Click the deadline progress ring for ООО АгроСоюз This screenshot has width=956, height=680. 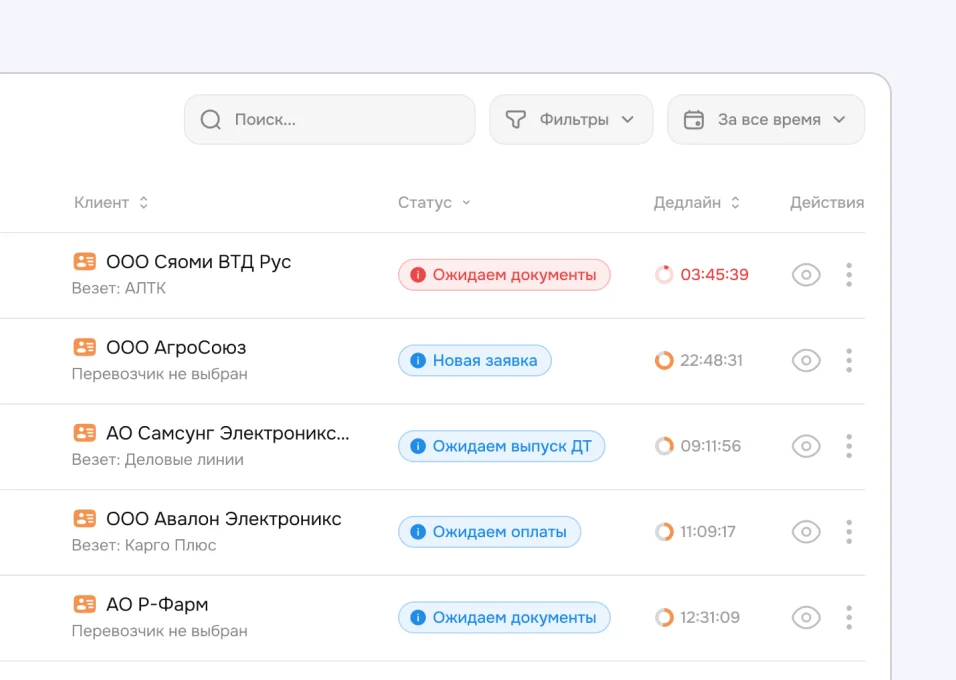[x=664, y=360]
